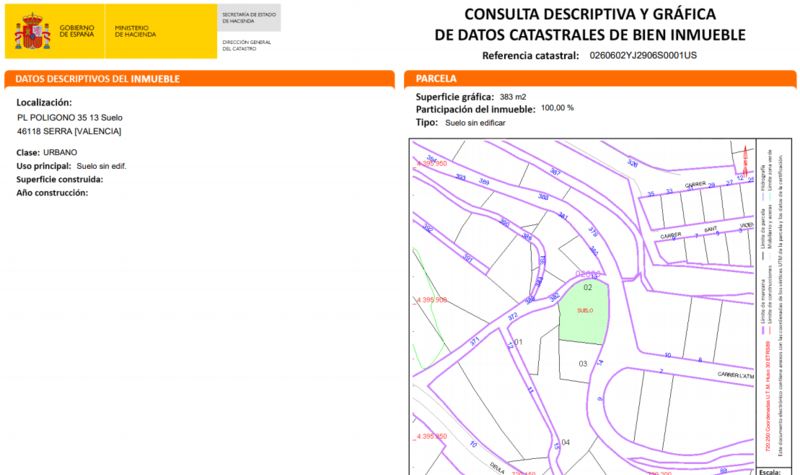
Task: Click the 'Superficie gráfica:' label
Action: (455, 97)
